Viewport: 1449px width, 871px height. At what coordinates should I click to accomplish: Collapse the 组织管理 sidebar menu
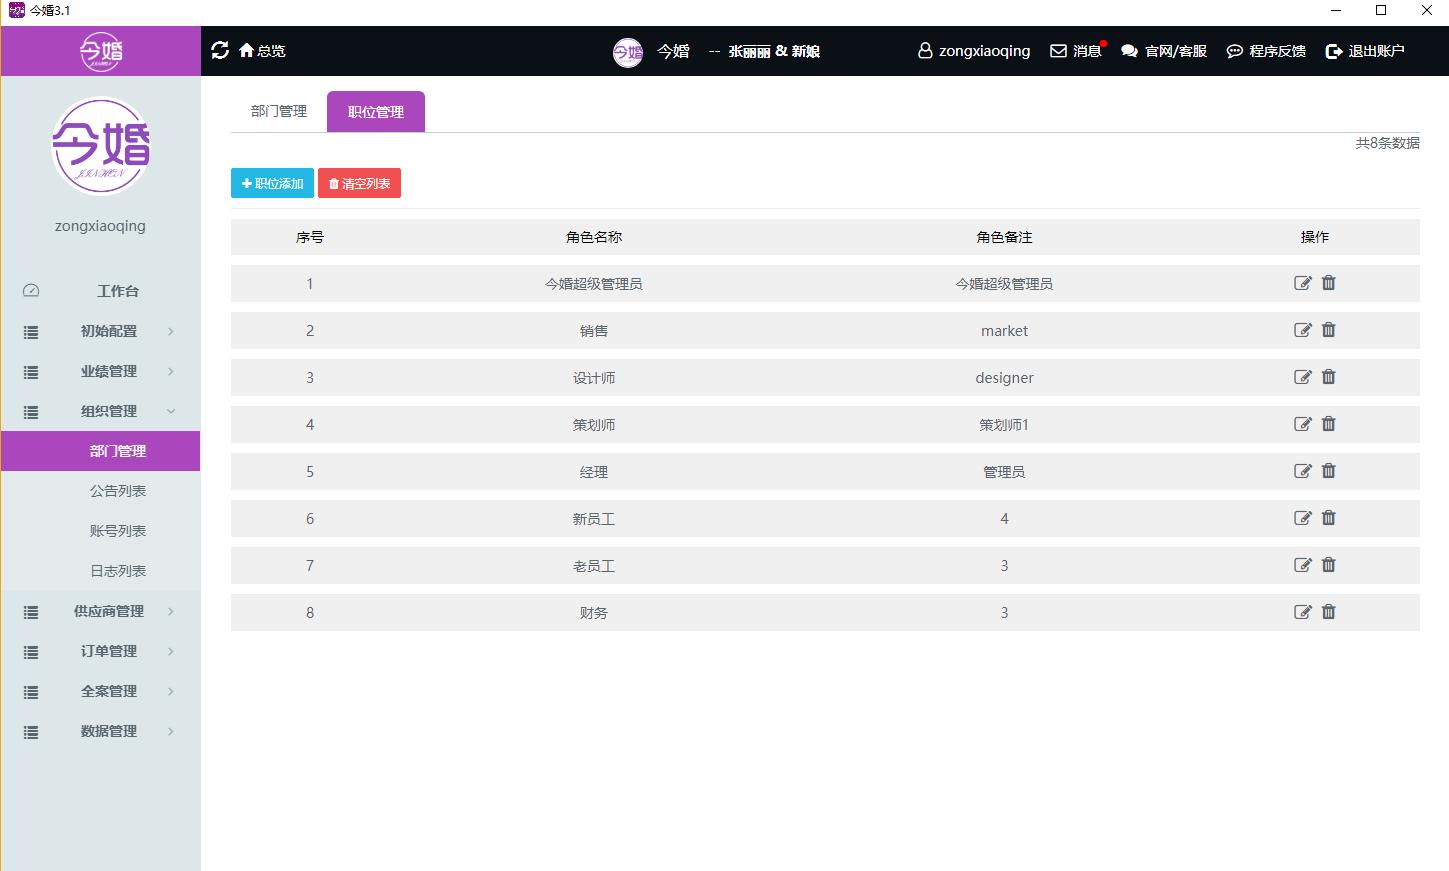101,411
